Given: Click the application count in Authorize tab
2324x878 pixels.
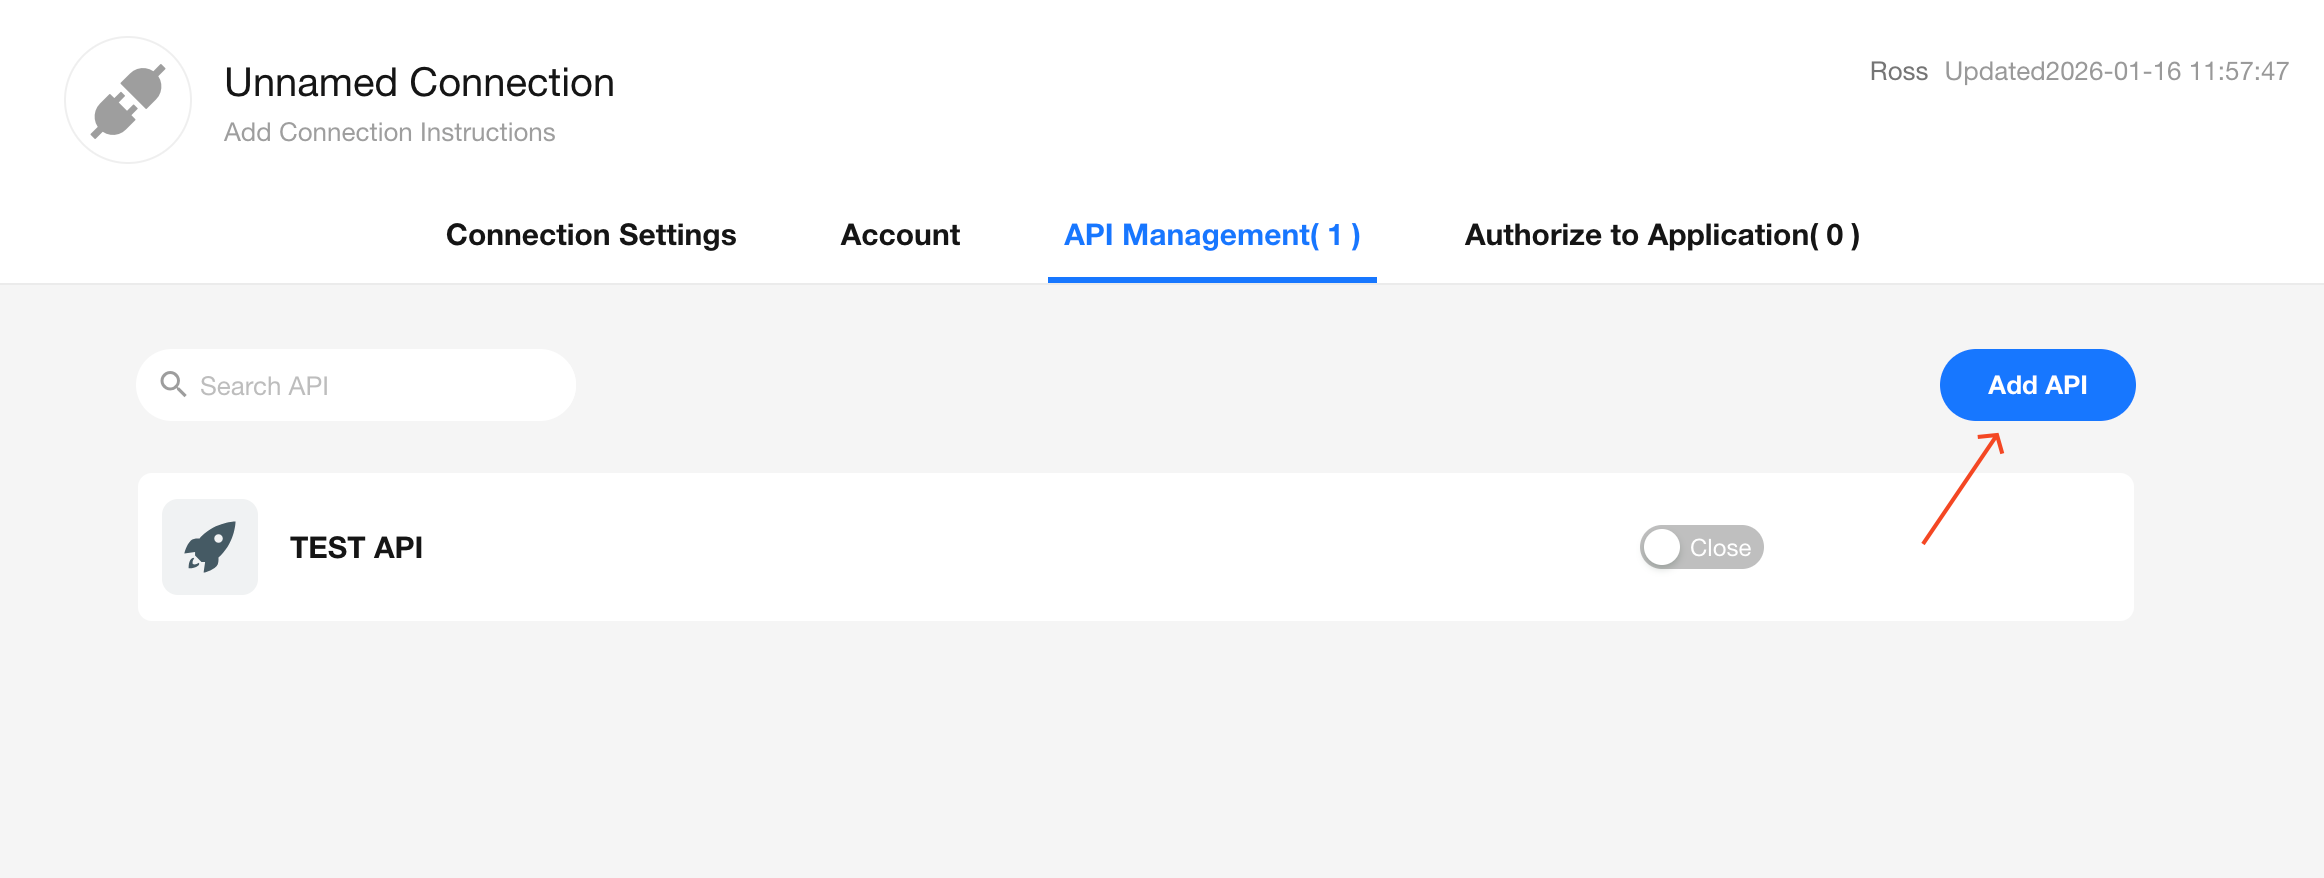Looking at the screenshot, I should (x=1835, y=235).
